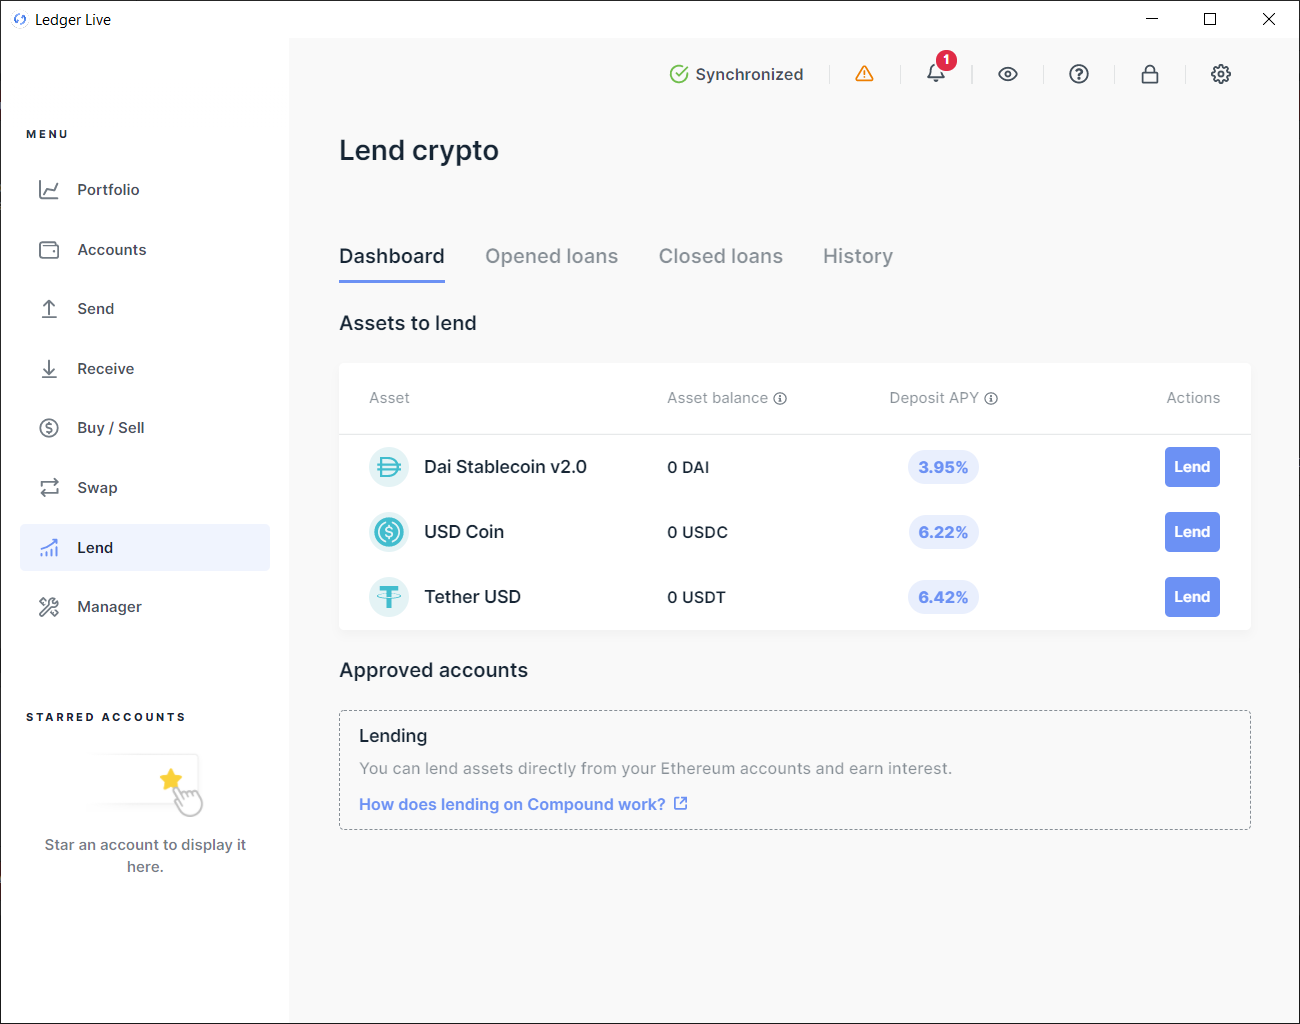Screen dimensions: 1300x1024
Task: Open the History tab
Action: pyautogui.click(x=857, y=256)
